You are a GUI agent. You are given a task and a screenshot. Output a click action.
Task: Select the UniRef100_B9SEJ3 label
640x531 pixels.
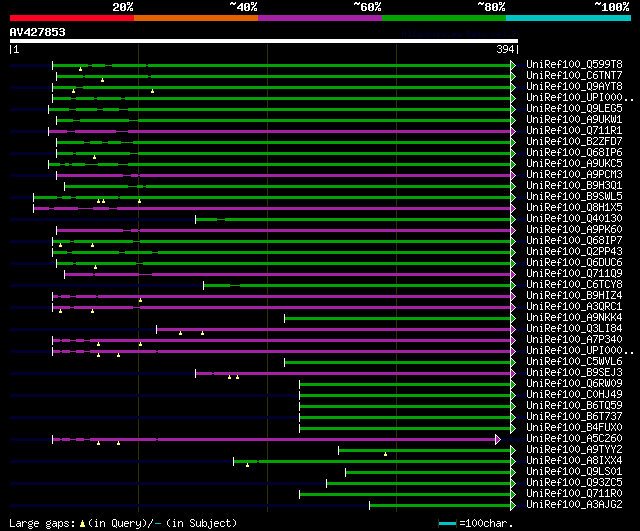[x=574, y=373]
